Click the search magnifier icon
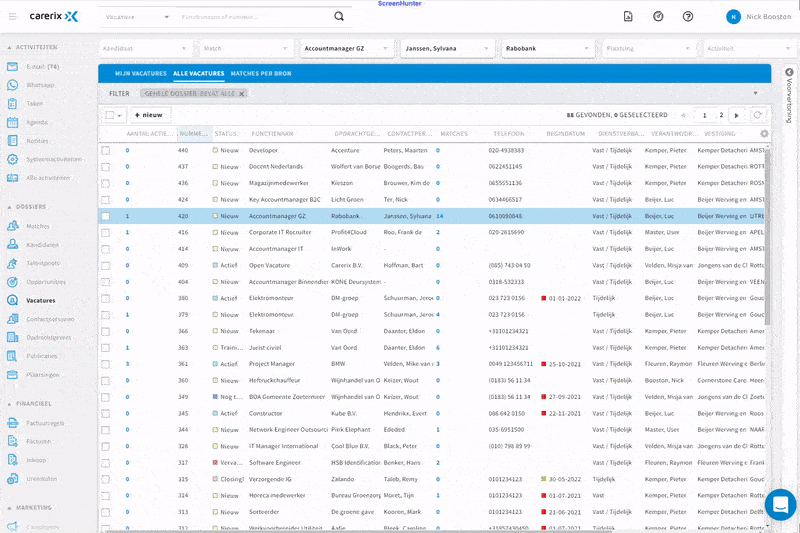Viewport: 800px width, 533px height. pyautogui.click(x=339, y=16)
